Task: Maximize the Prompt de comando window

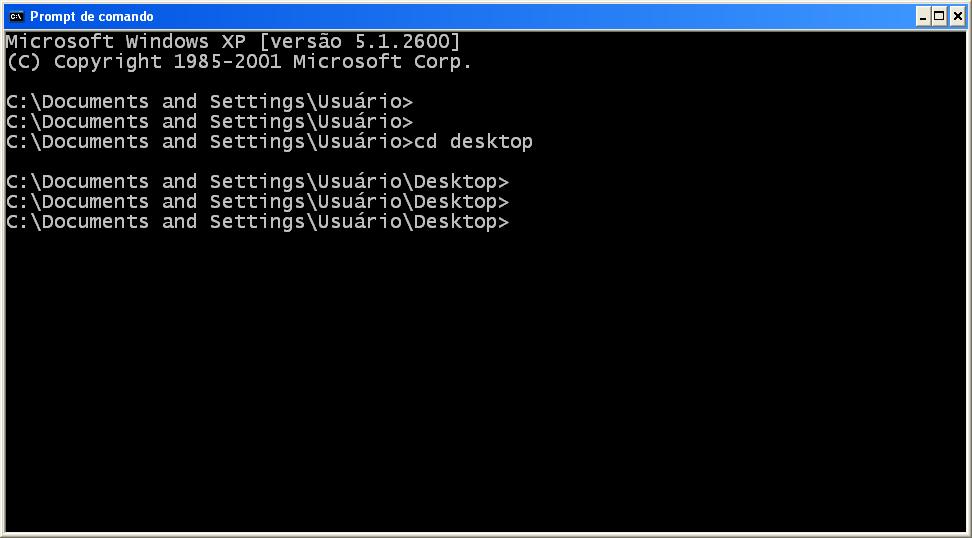Action: click(x=939, y=16)
